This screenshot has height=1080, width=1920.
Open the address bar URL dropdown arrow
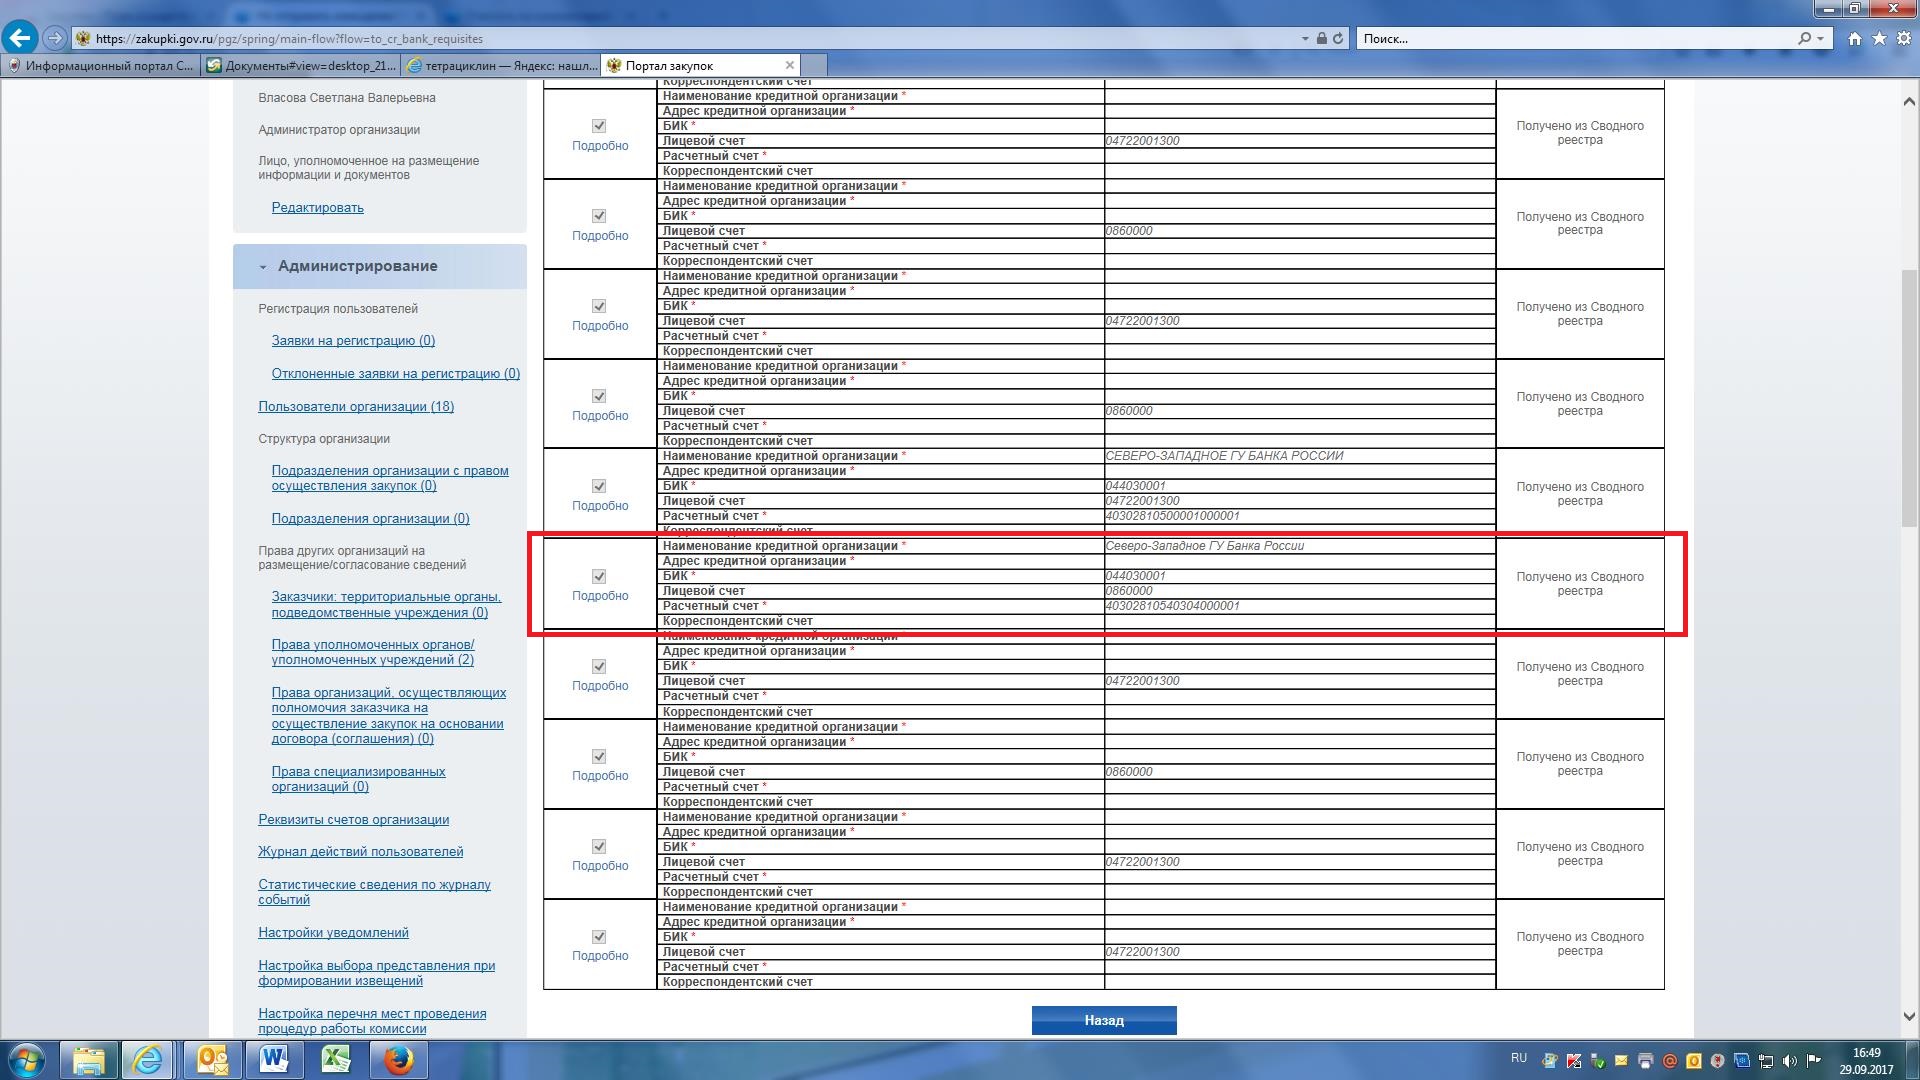coord(1305,38)
